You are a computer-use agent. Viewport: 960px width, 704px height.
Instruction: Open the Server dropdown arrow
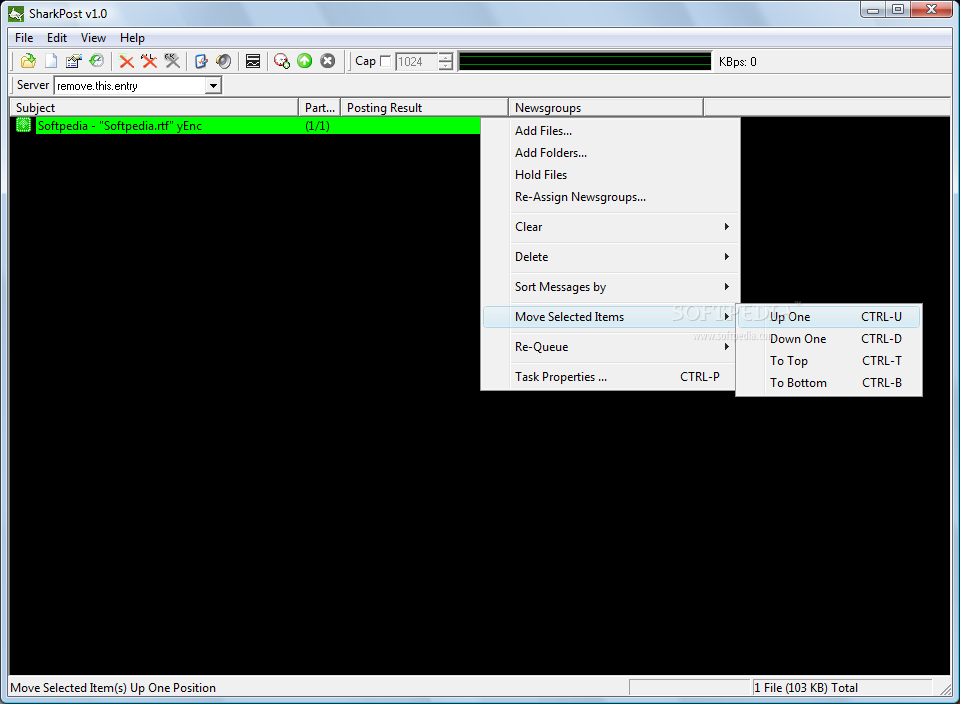point(213,86)
